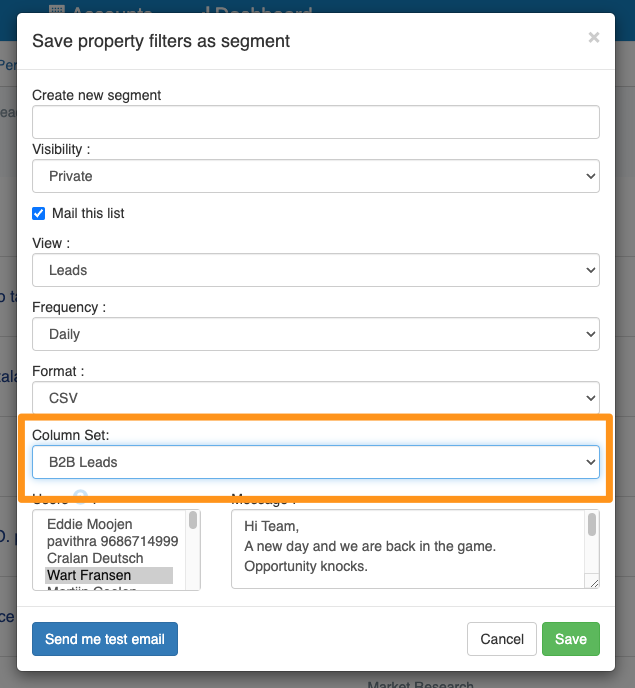635x688 pixels.
Task: Open the View dropdown showing Leads
Action: 316,270
